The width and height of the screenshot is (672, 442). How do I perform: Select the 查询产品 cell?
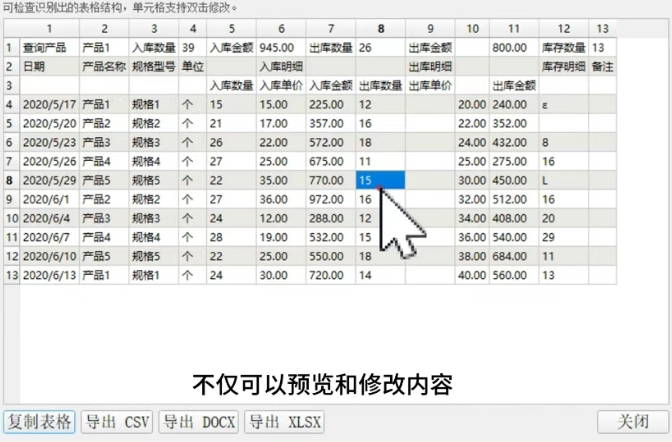point(49,48)
